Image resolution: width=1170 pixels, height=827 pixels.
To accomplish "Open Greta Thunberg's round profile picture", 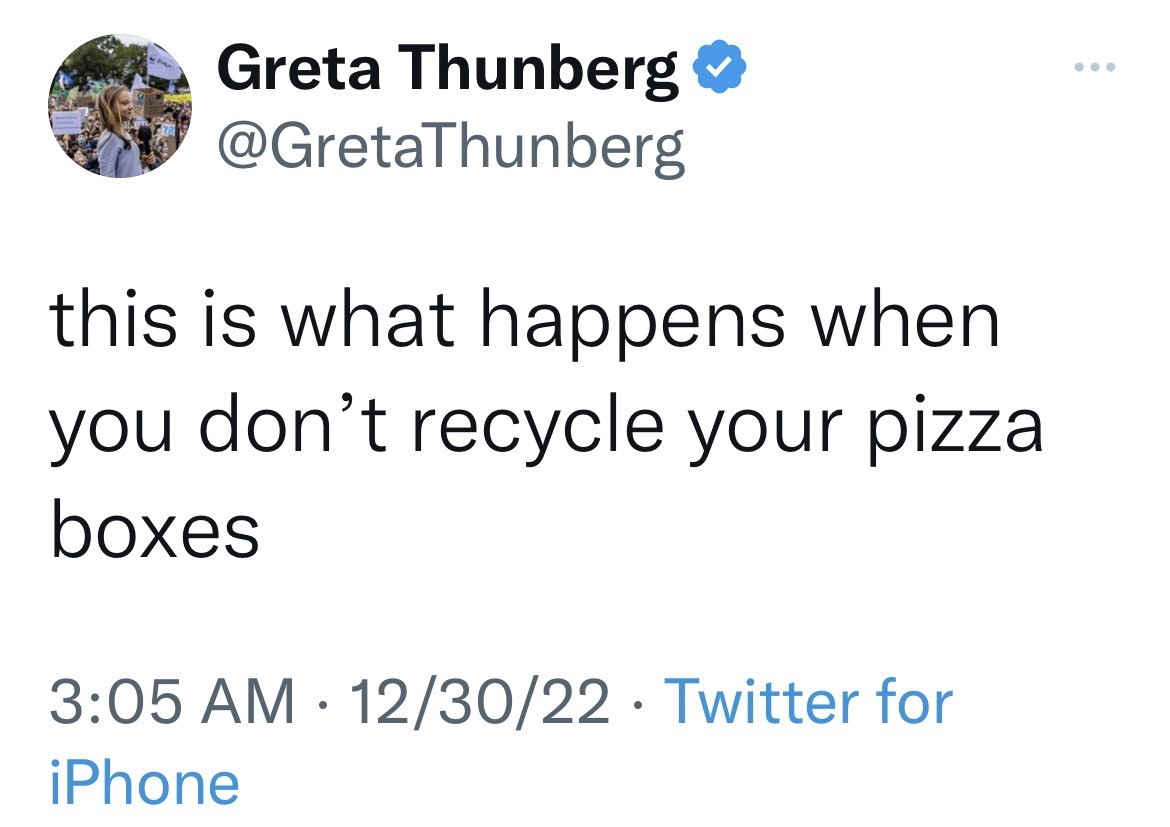I will pyautogui.click(x=120, y=106).
